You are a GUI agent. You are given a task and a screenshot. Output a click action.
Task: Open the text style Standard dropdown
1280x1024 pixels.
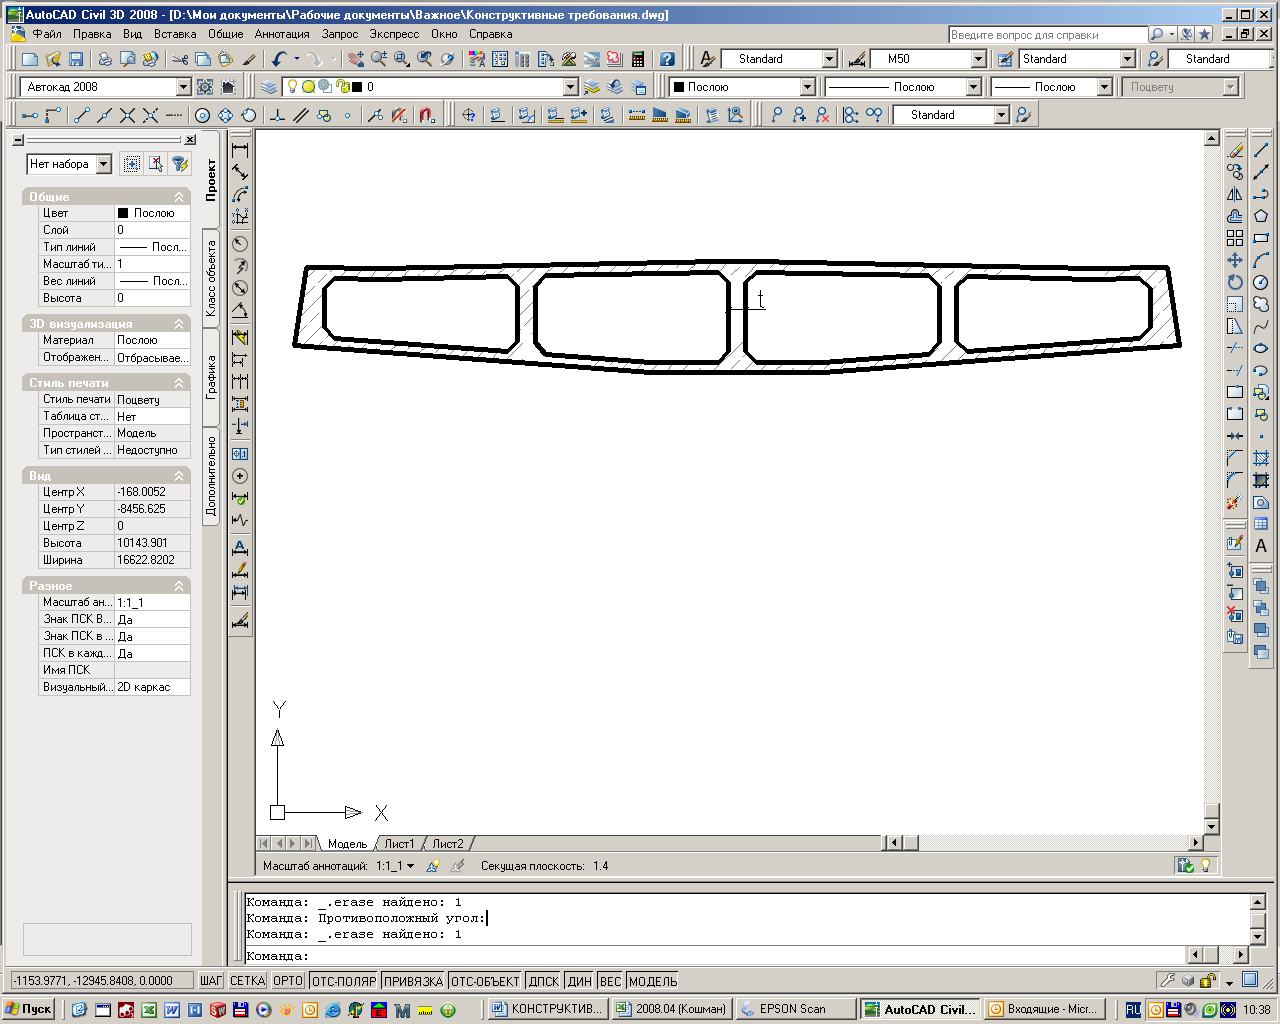point(829,59)
